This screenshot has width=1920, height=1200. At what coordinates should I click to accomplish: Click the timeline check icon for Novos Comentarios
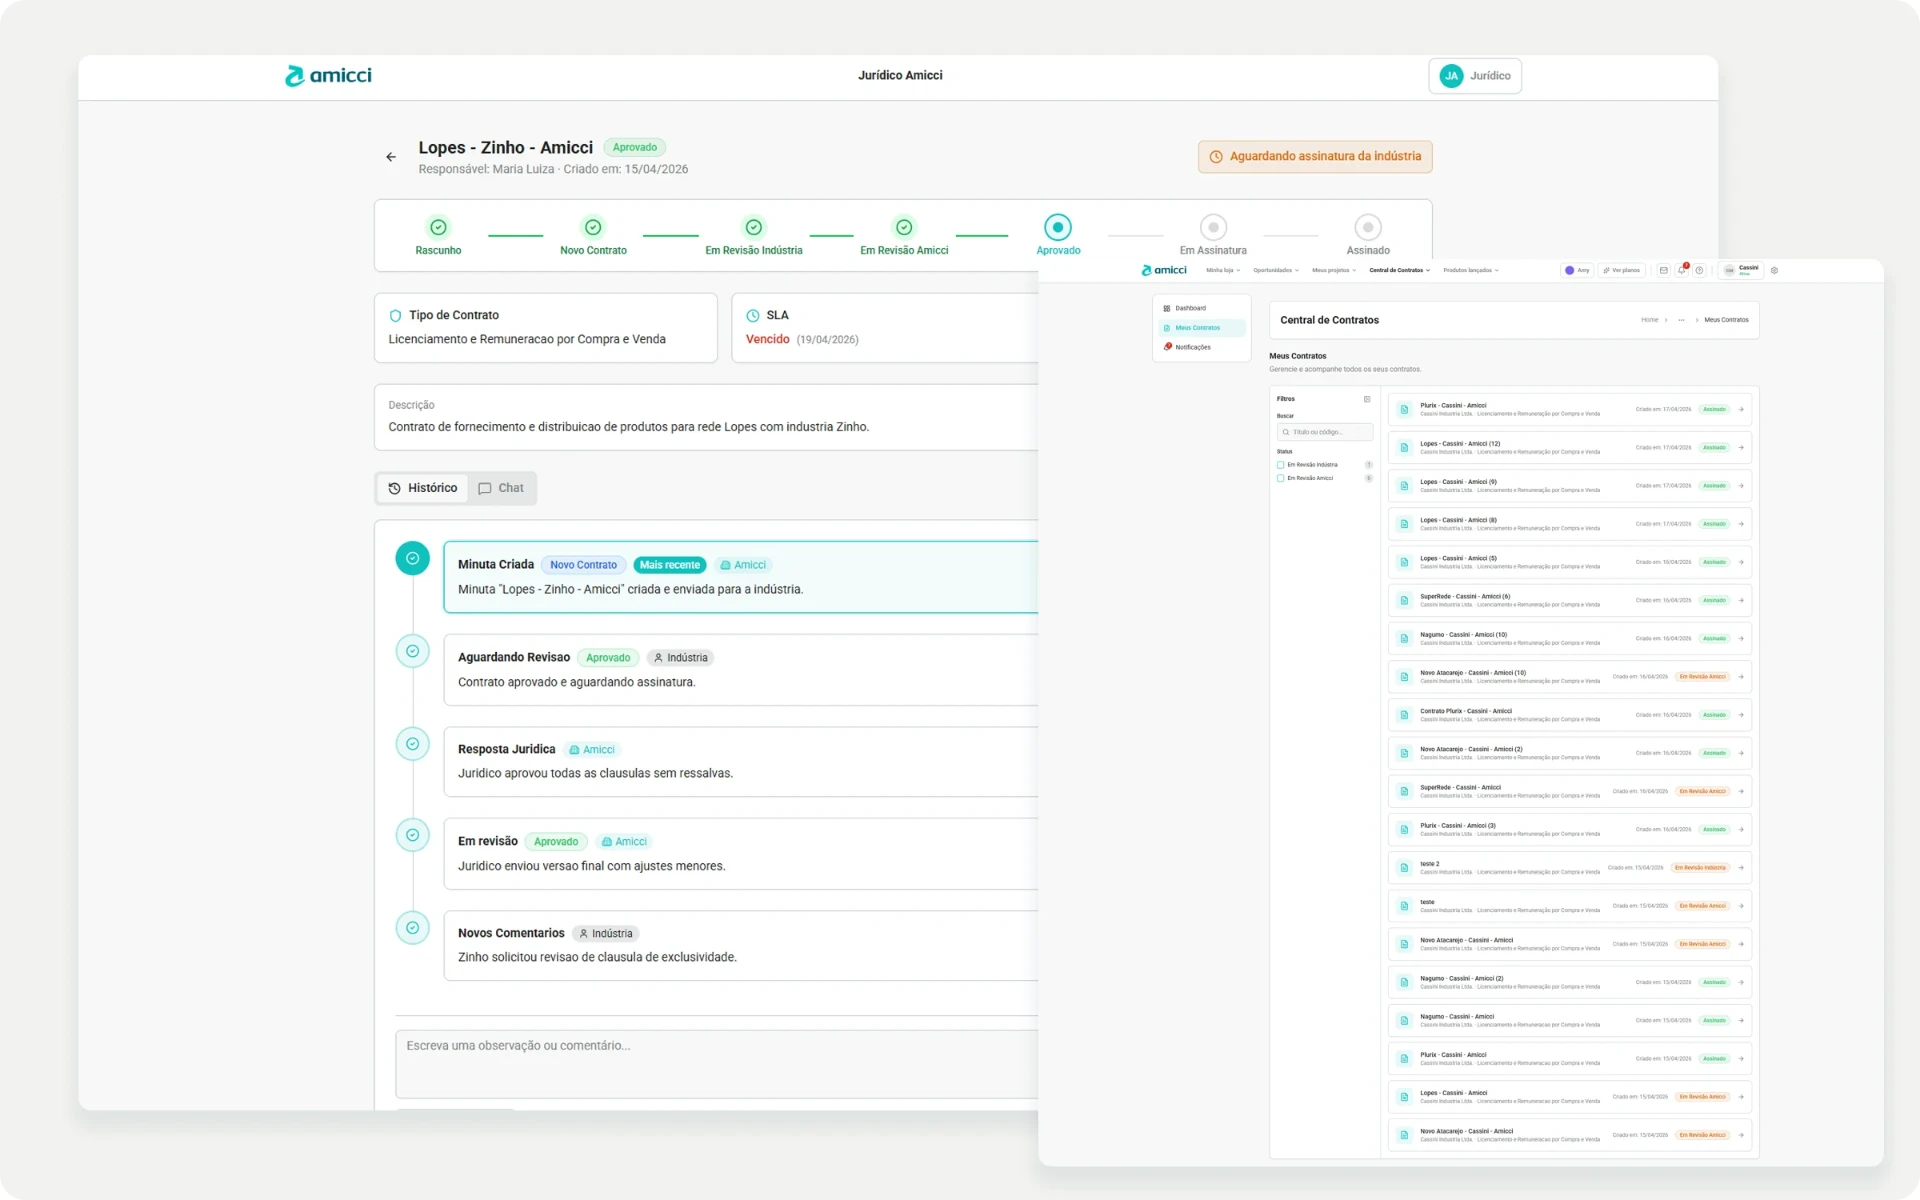(412, 927)
